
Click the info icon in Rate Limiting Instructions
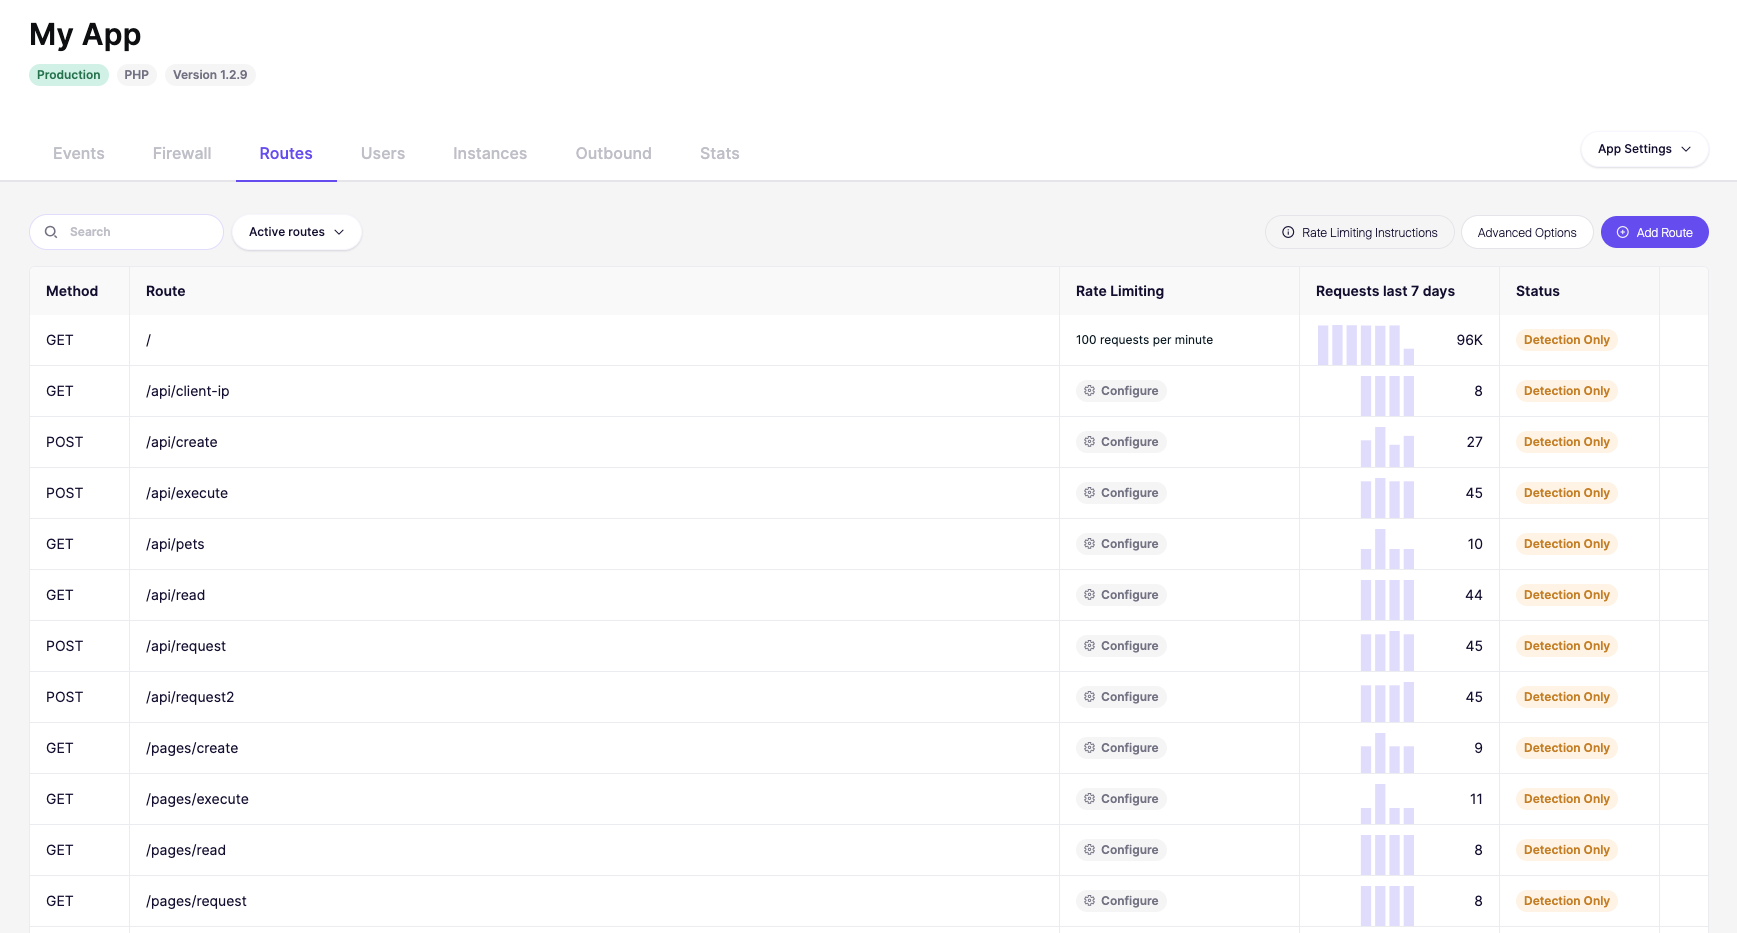[1288, 232]
